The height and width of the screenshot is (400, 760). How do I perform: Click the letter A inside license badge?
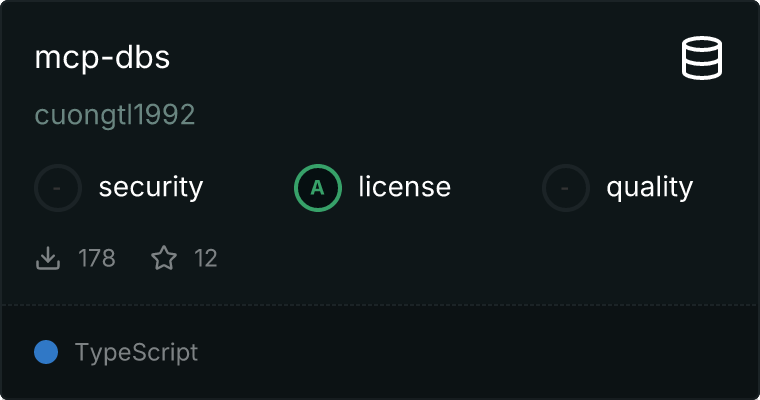[x=318, y=187]
